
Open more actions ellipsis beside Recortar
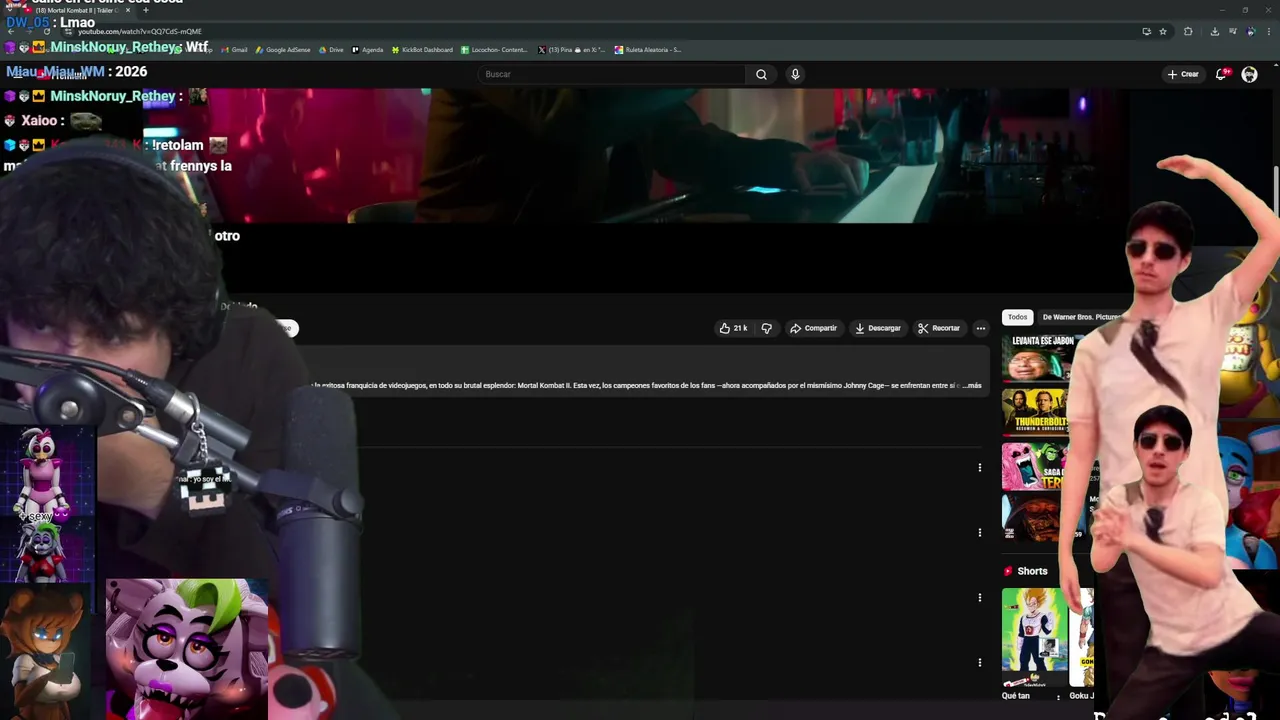[x=981, y=328]
